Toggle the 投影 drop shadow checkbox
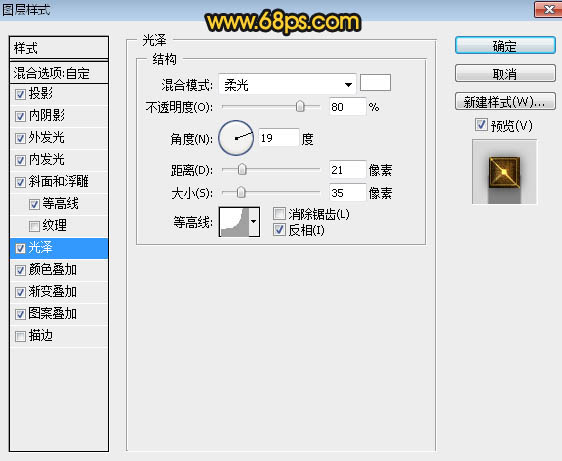The height and width of the screenshot is (461, 562). 20,95
